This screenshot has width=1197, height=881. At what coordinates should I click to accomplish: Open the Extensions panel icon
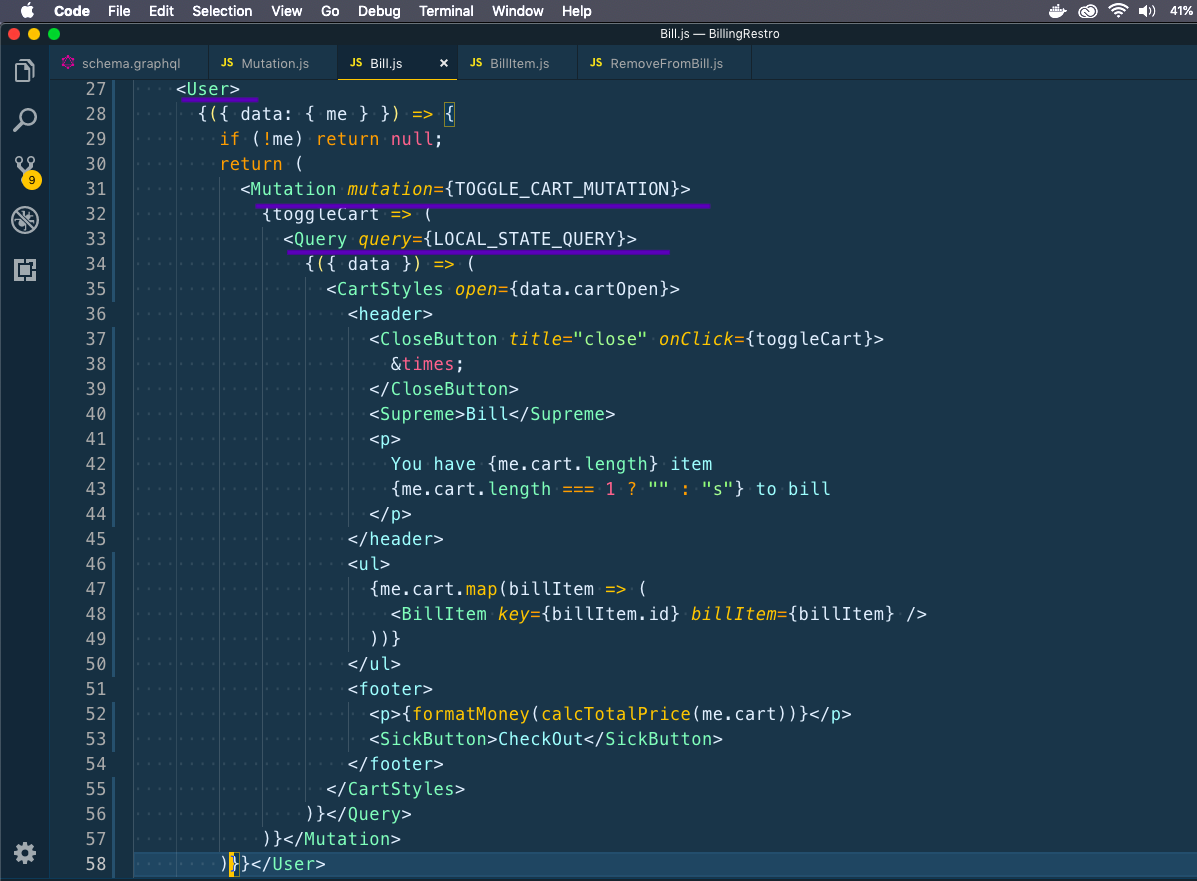pos(25,269)
